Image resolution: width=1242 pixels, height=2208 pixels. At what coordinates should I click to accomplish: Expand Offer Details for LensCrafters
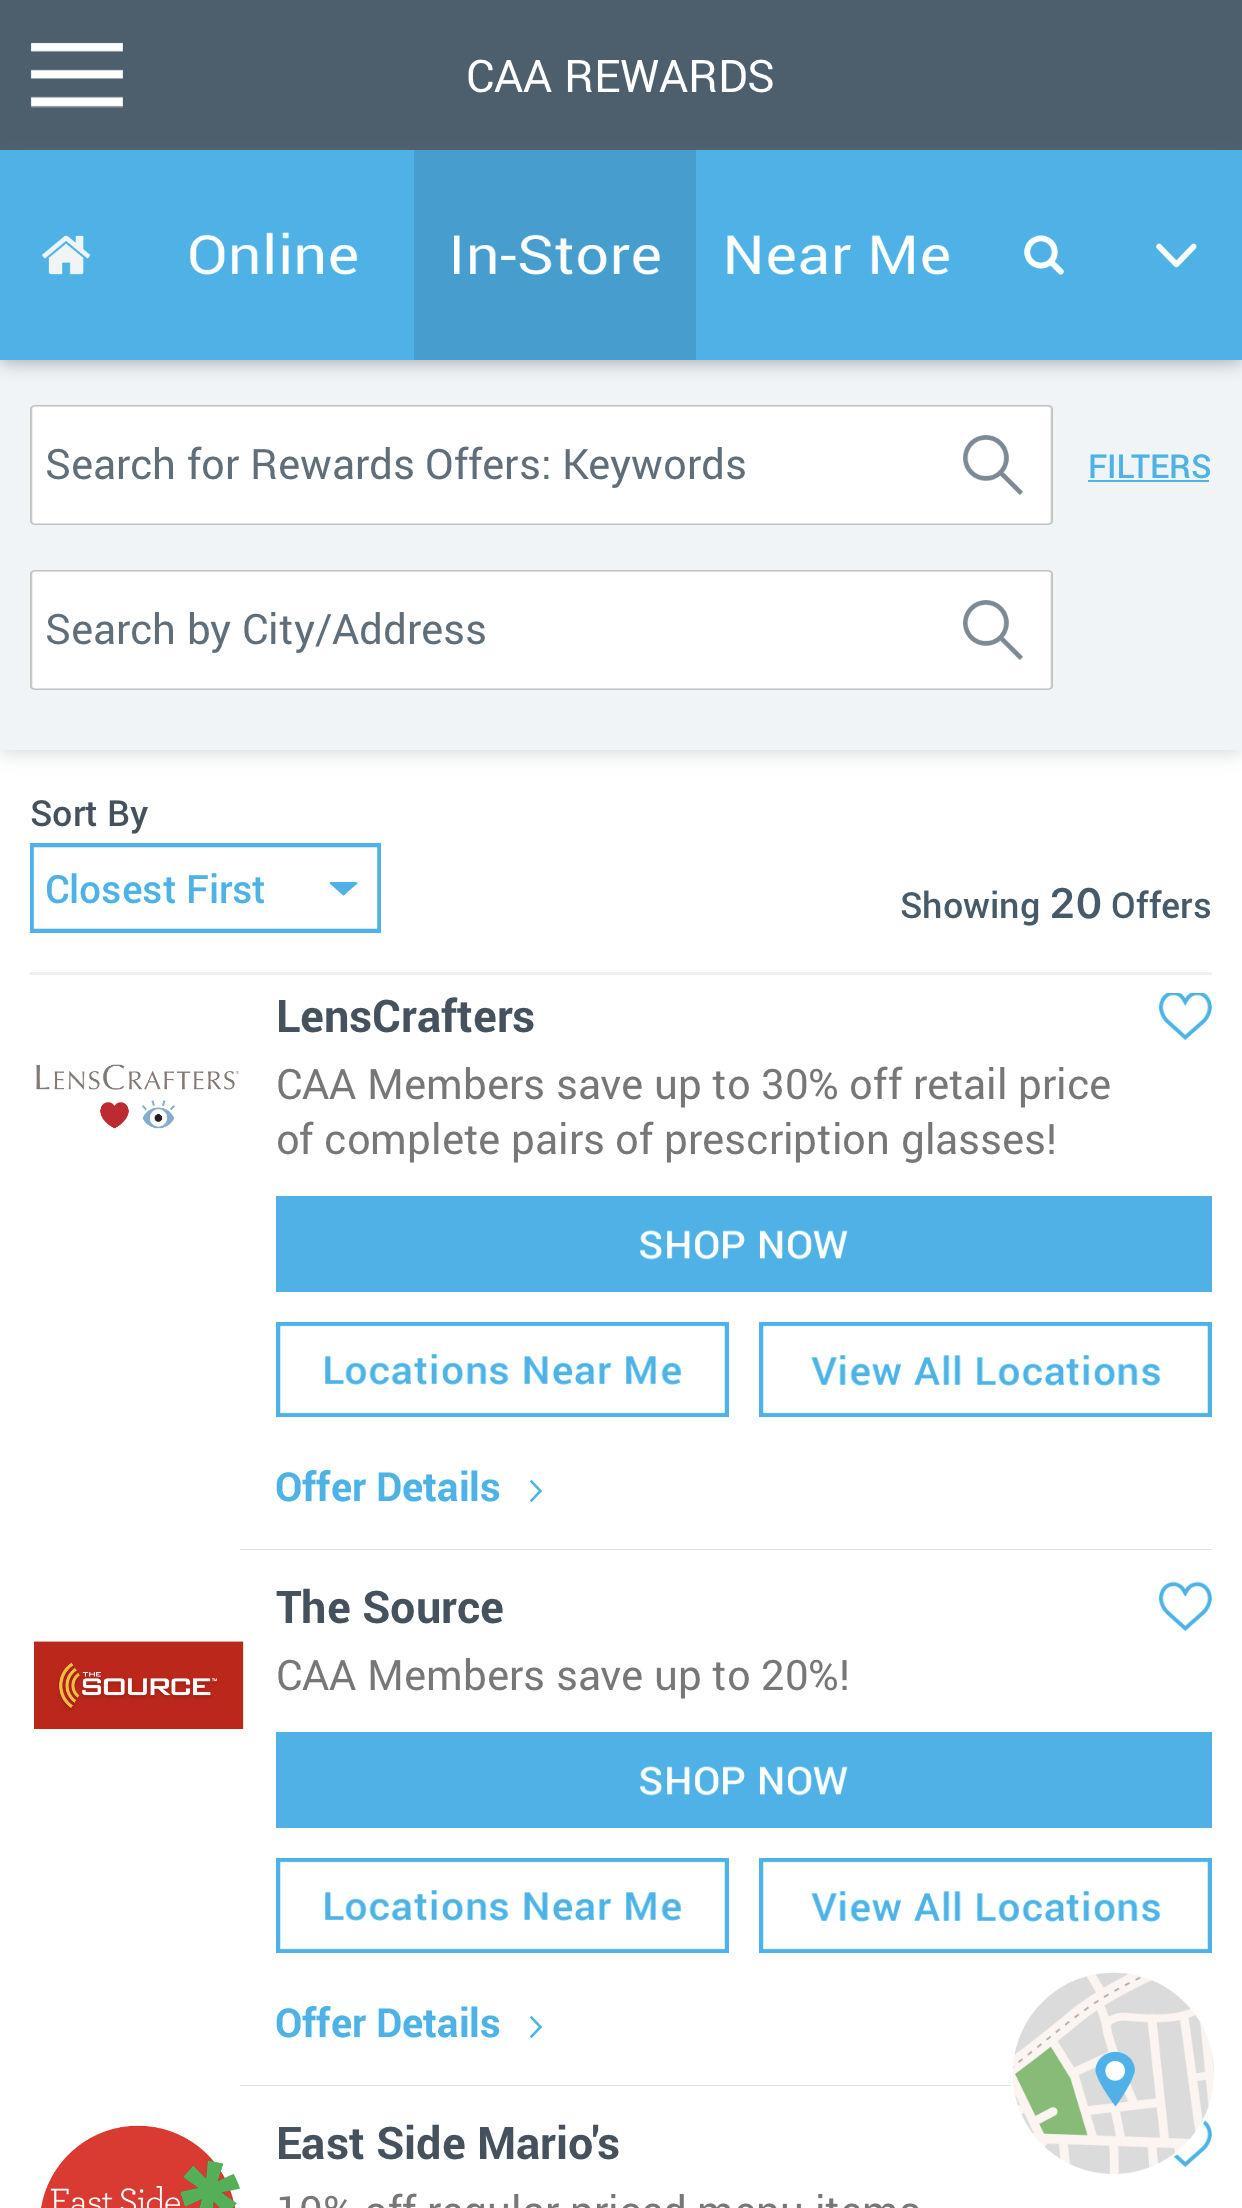pos(408,1488)
